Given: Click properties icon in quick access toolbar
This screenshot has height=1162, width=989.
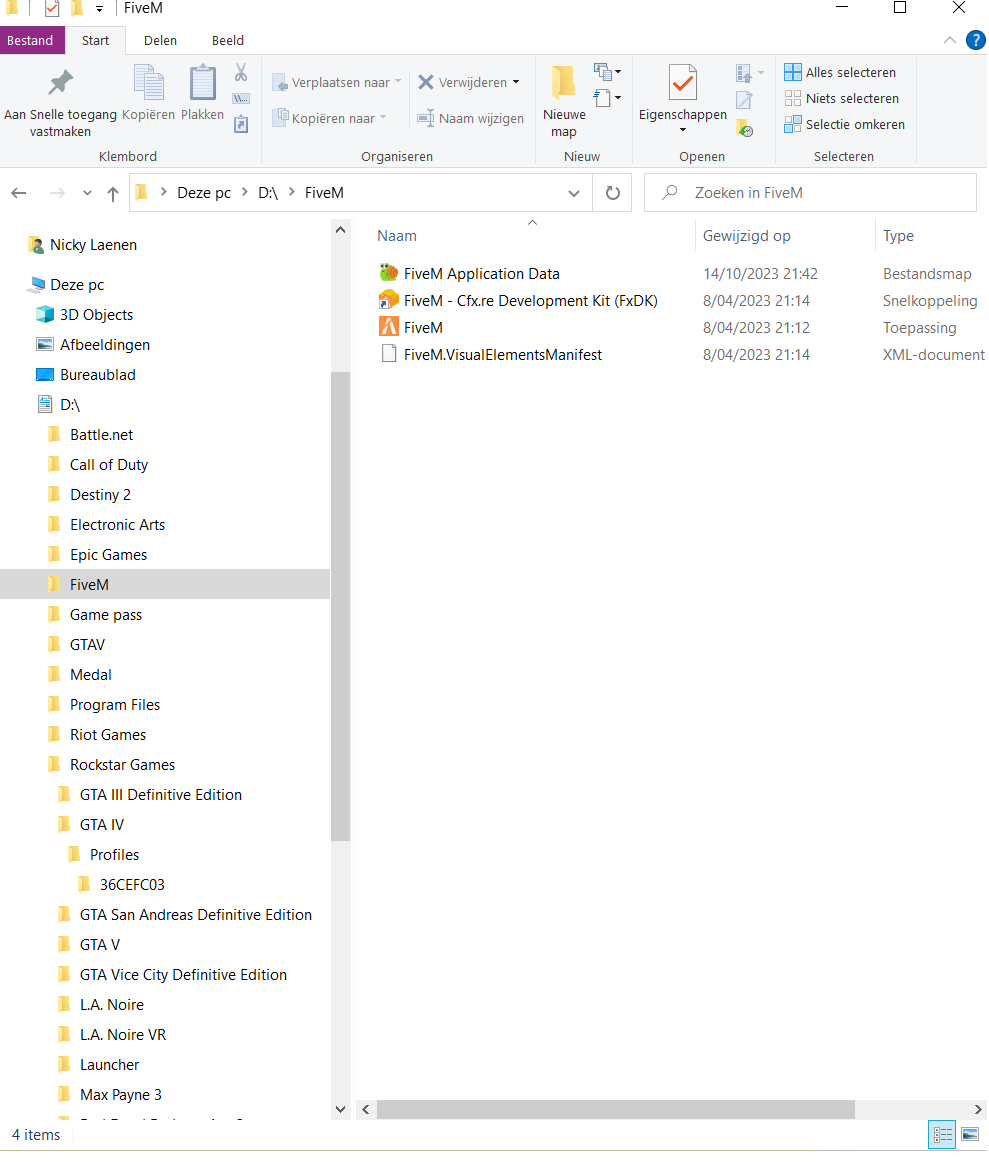Looking at the screenshot, I should click(x=52, y=8).
